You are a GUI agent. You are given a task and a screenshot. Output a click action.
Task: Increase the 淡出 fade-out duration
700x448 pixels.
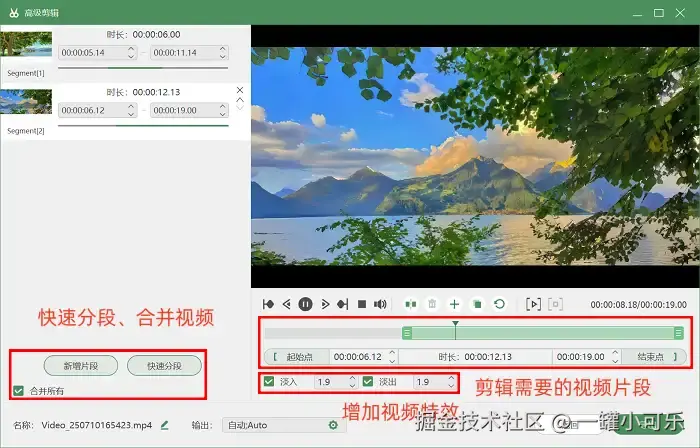click(451, 378)
